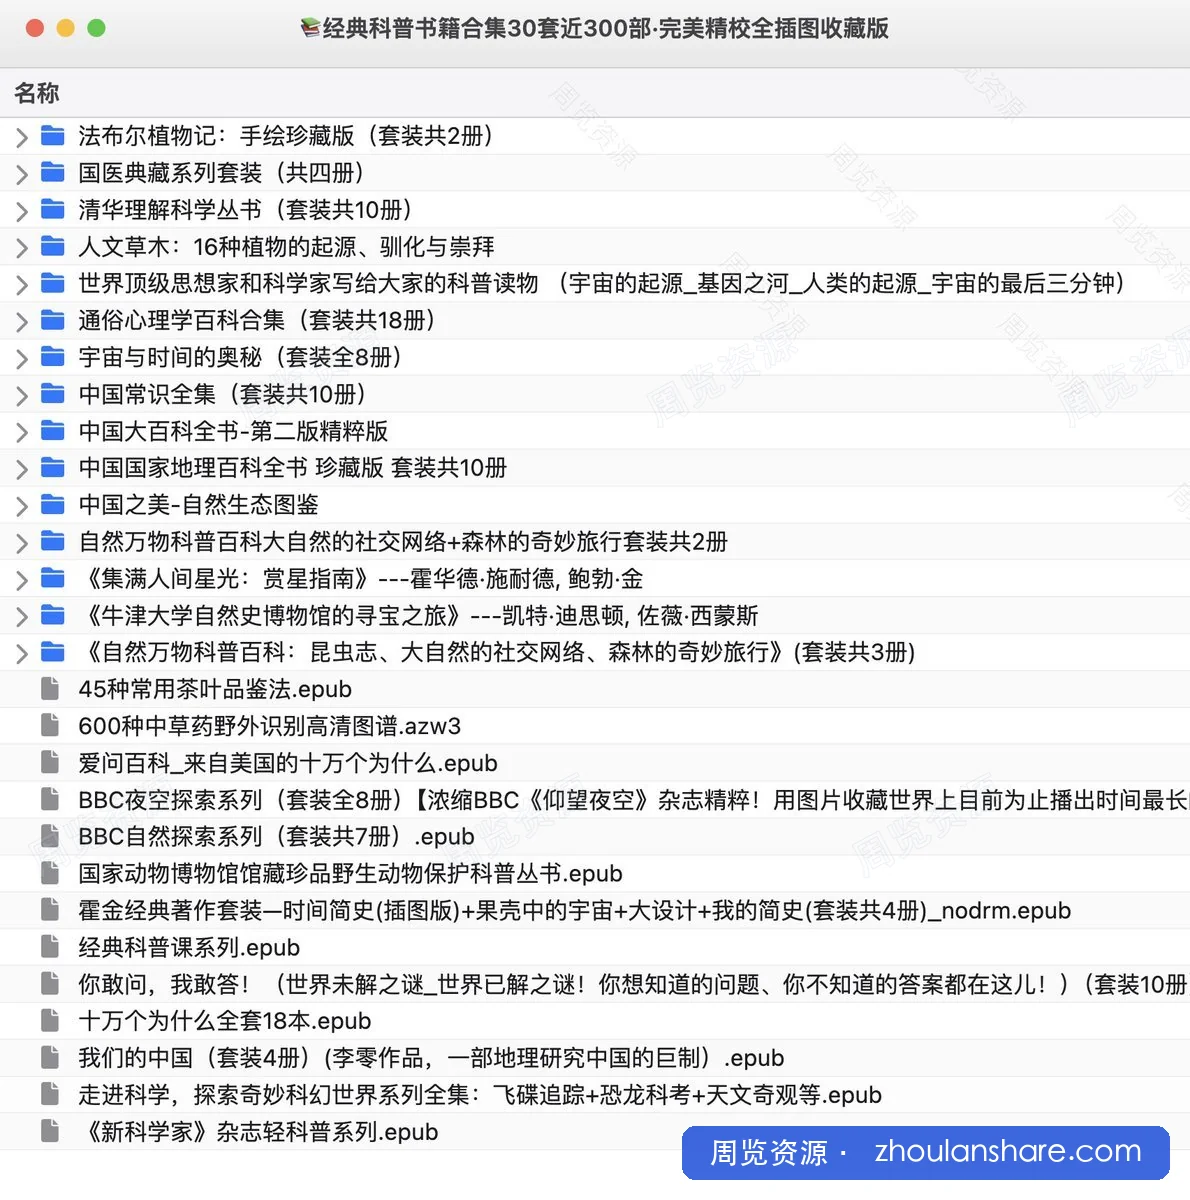This screenshot has width=1190, height=1200.
Task: Click file icon of 45种常用茶叶品鉴法.epub
Action: click(x=50, y=688)
